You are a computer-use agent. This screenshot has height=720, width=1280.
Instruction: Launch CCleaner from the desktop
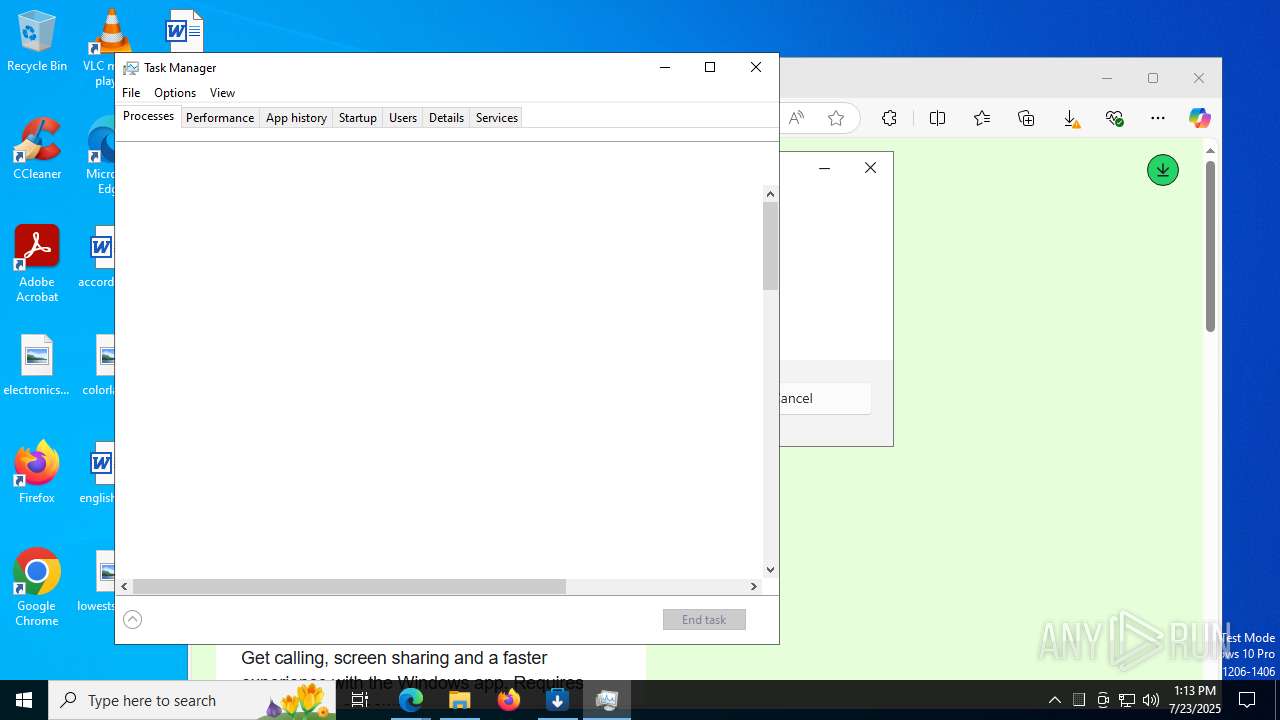(x=37, y=150)
